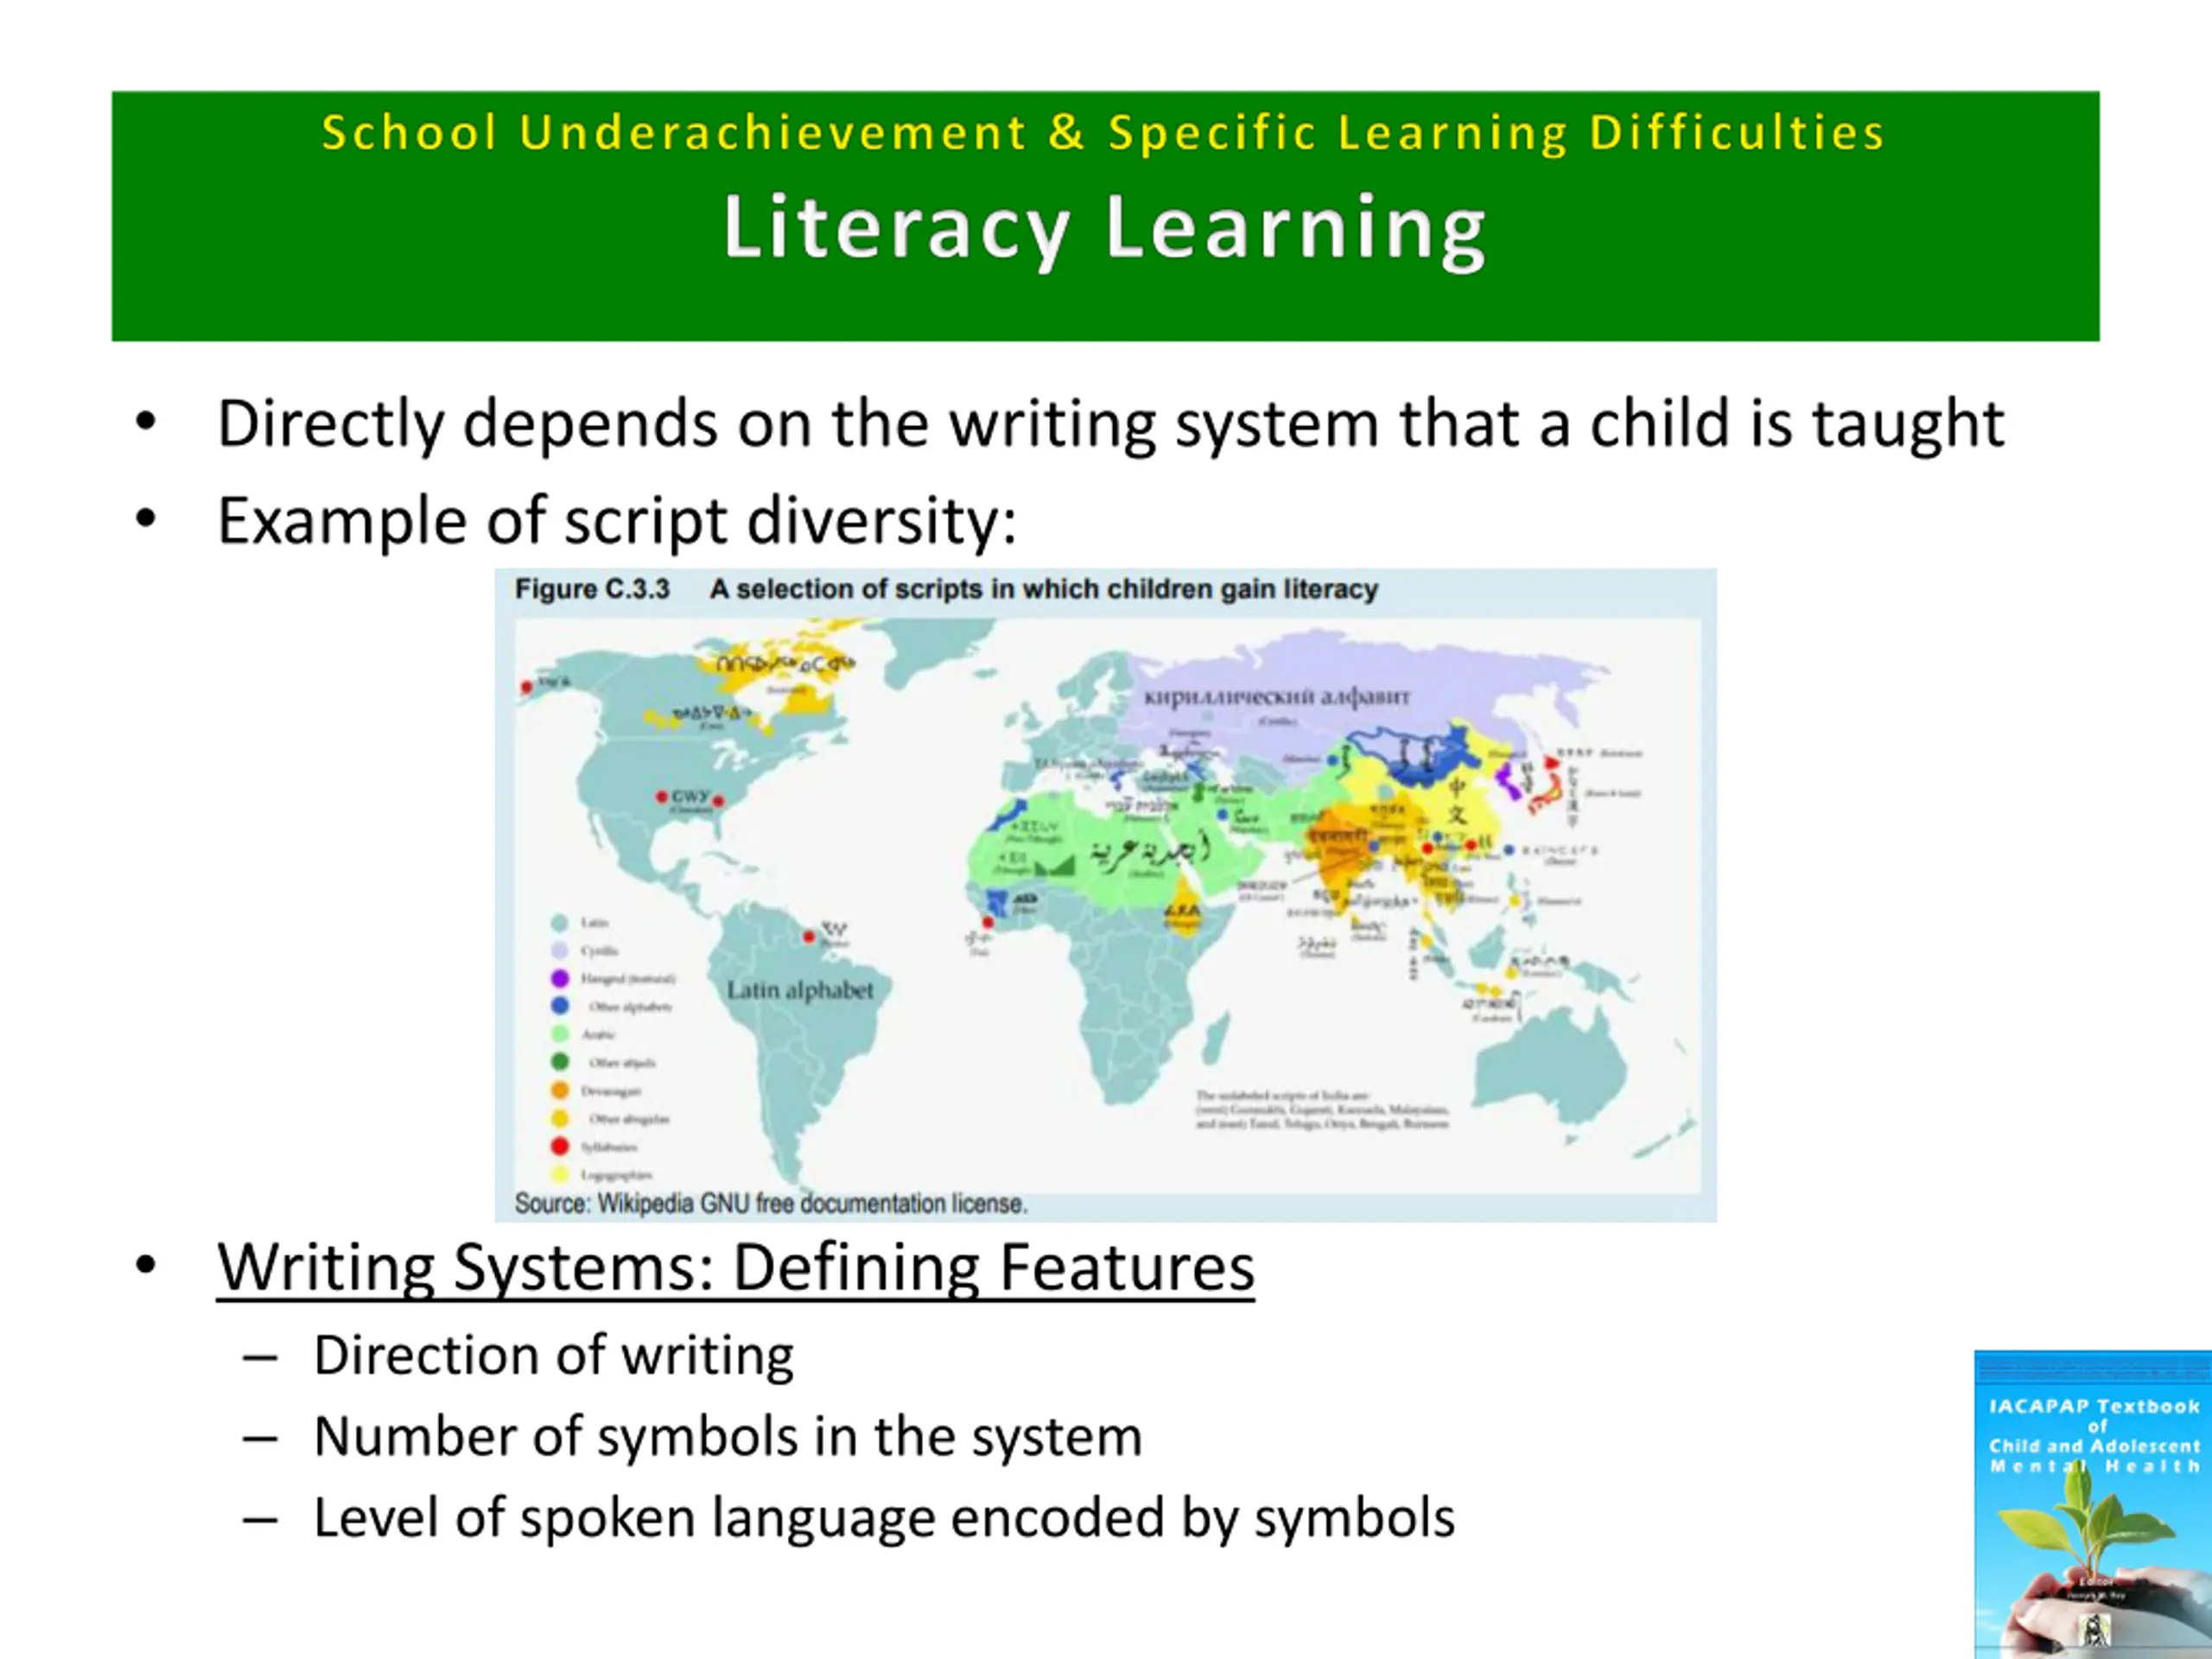This screenshot has width=2212, height=1659.
Task: Click the Cyrillic script label over Russia
Action: click(x=1277, y=697)
